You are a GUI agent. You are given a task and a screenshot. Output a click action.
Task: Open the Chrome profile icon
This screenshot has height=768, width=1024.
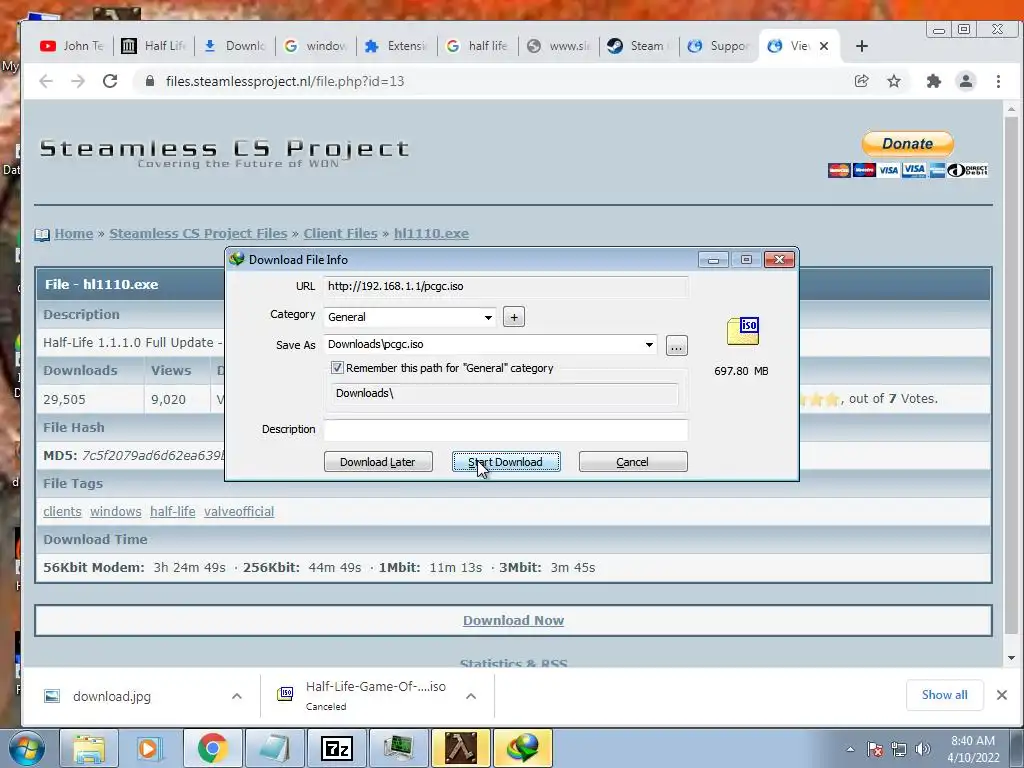[966, 81]
